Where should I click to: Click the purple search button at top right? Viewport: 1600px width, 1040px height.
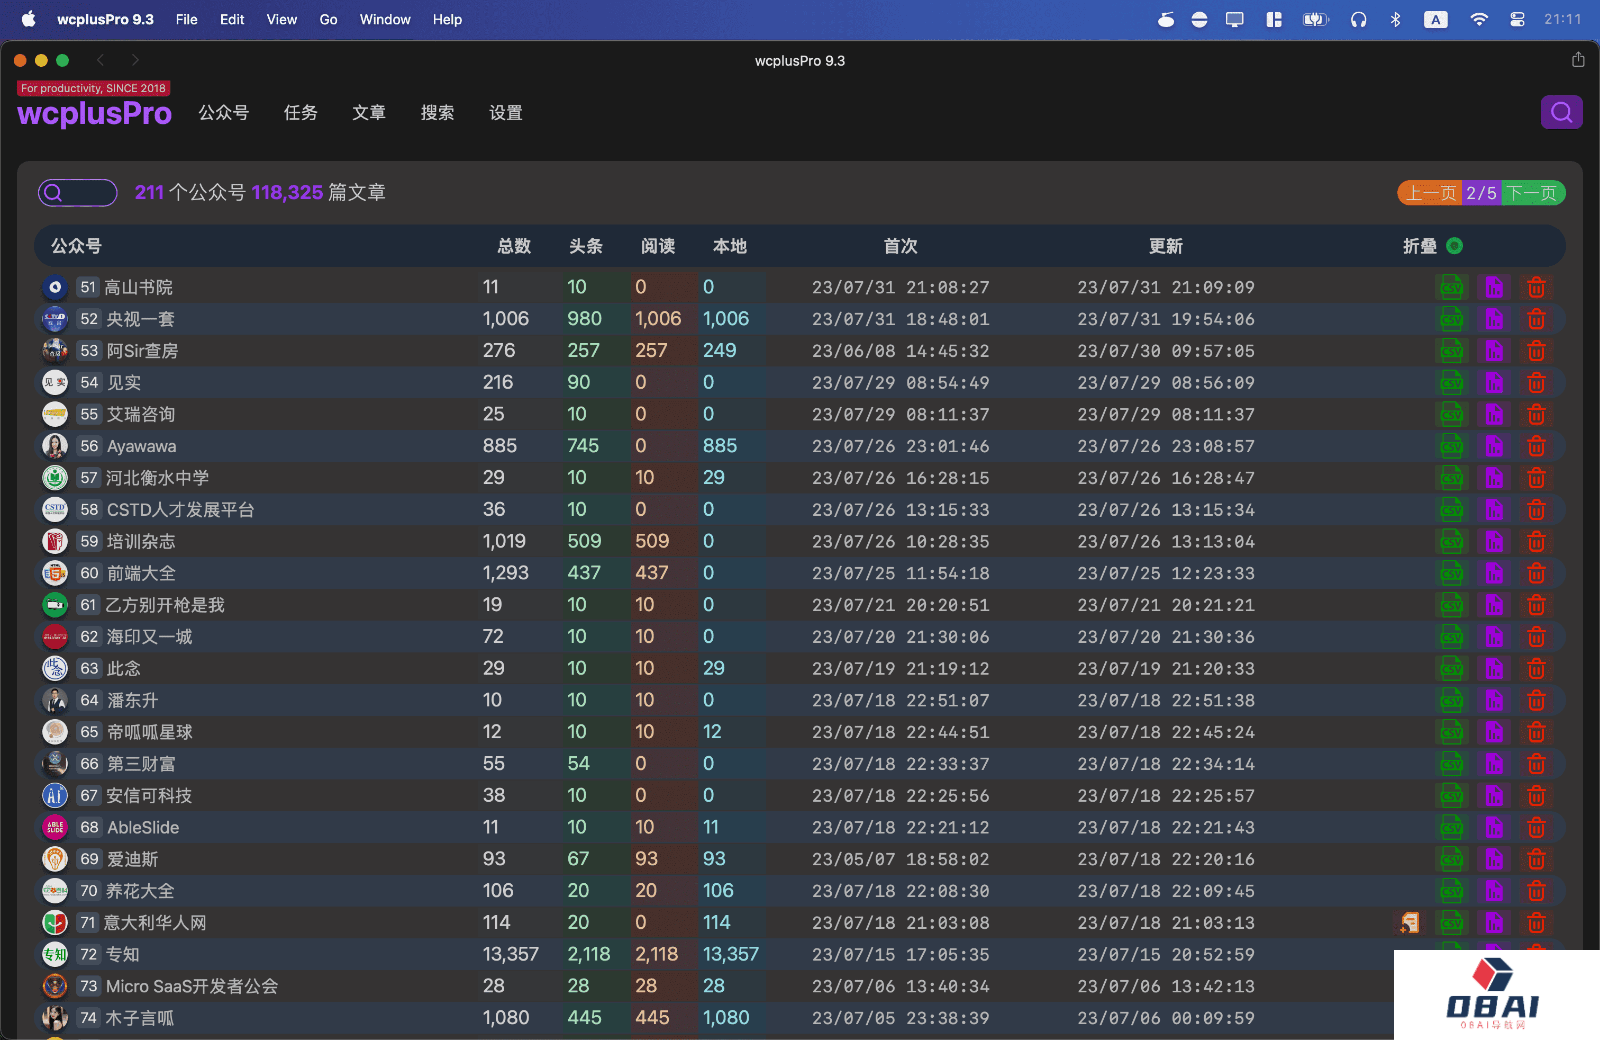[1561, 112]
